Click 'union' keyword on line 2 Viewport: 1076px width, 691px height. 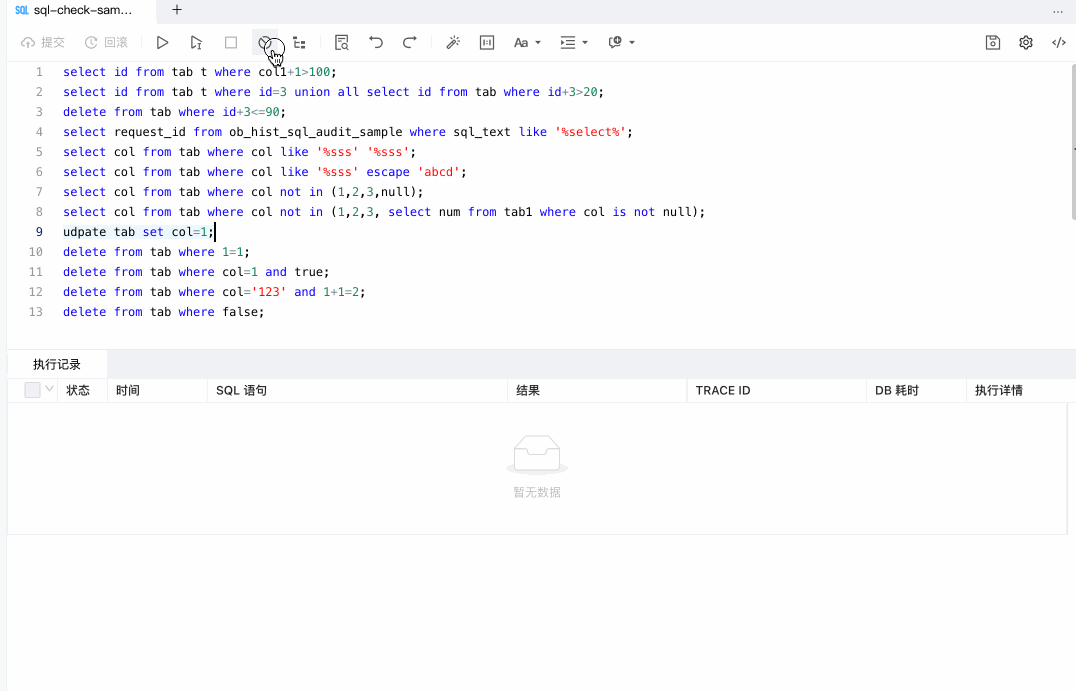click(312, 92)
